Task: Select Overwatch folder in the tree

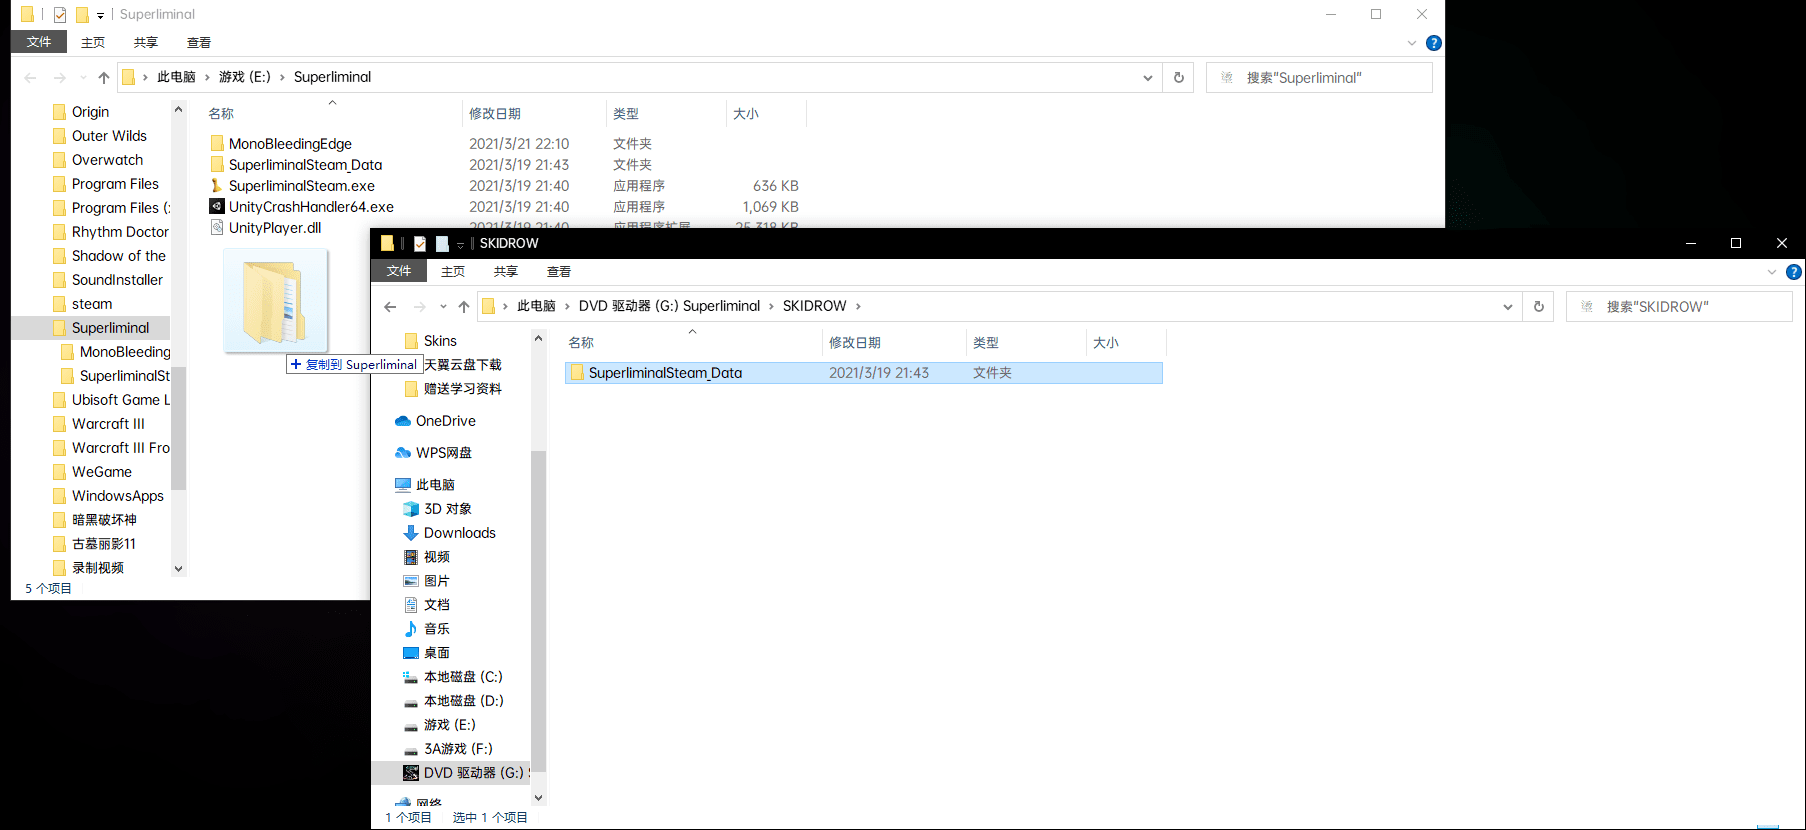Action: [x=98, y=160]
